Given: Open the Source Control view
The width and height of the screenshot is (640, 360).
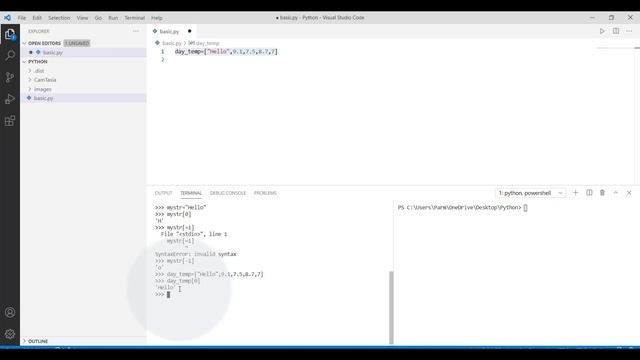Looking at the screenshot, I should tap(10, 78).
